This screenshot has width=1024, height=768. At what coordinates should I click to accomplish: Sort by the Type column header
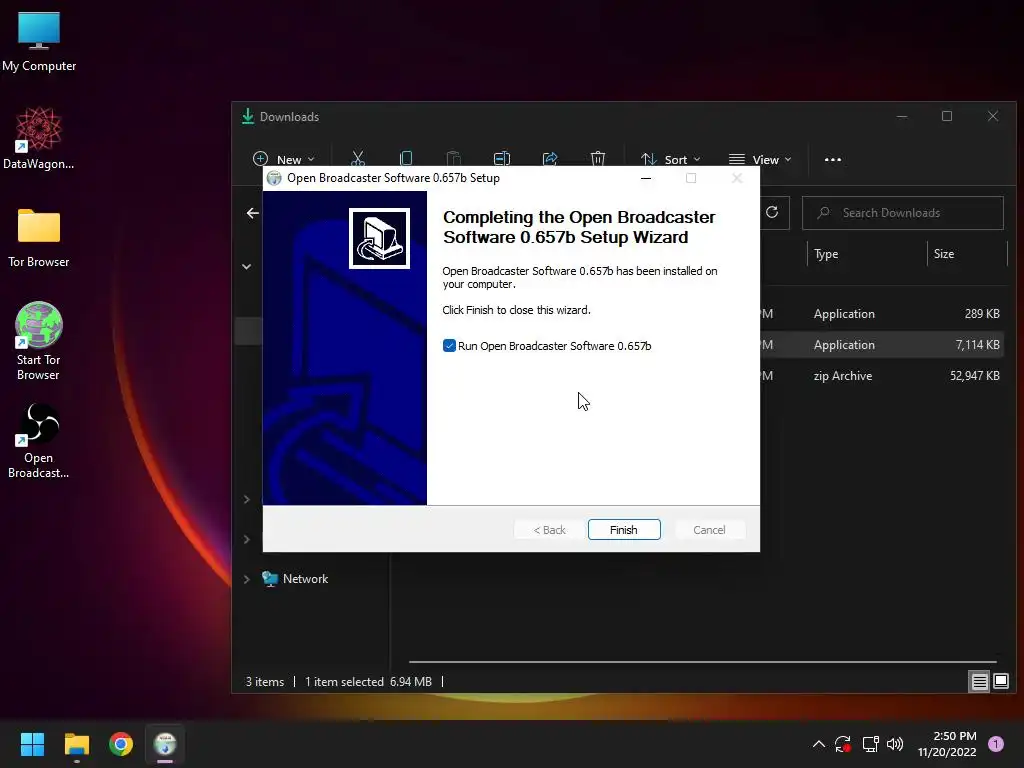[865, 254]
